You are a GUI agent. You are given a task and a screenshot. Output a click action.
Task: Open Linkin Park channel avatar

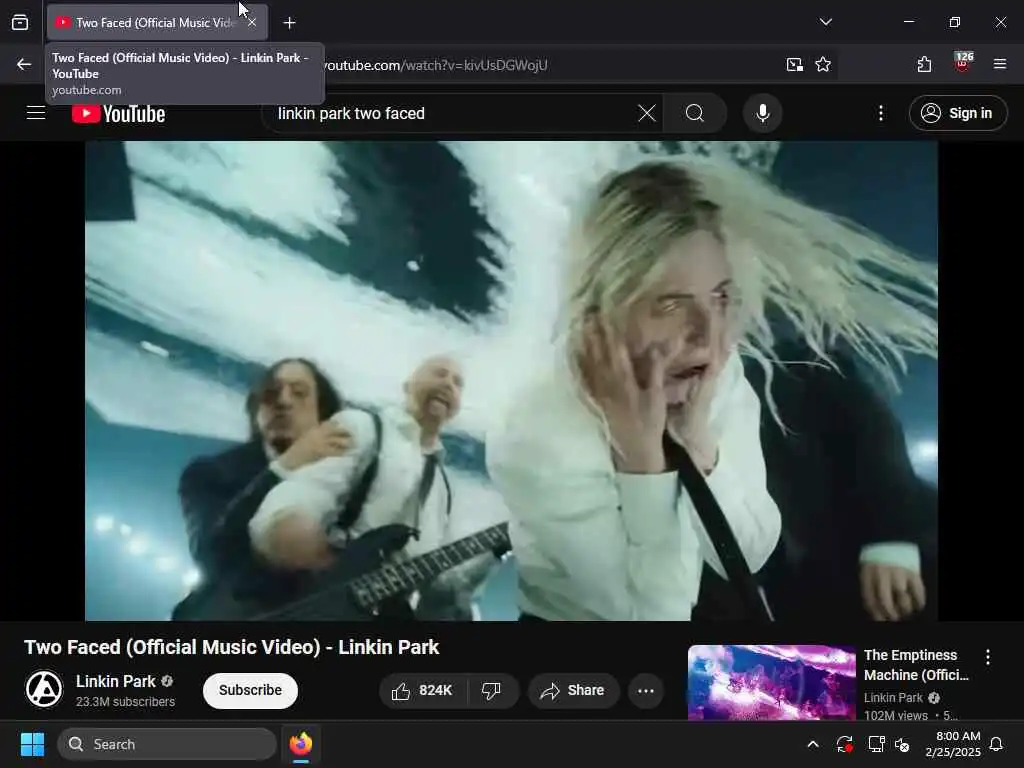click(x=44, y=689)
